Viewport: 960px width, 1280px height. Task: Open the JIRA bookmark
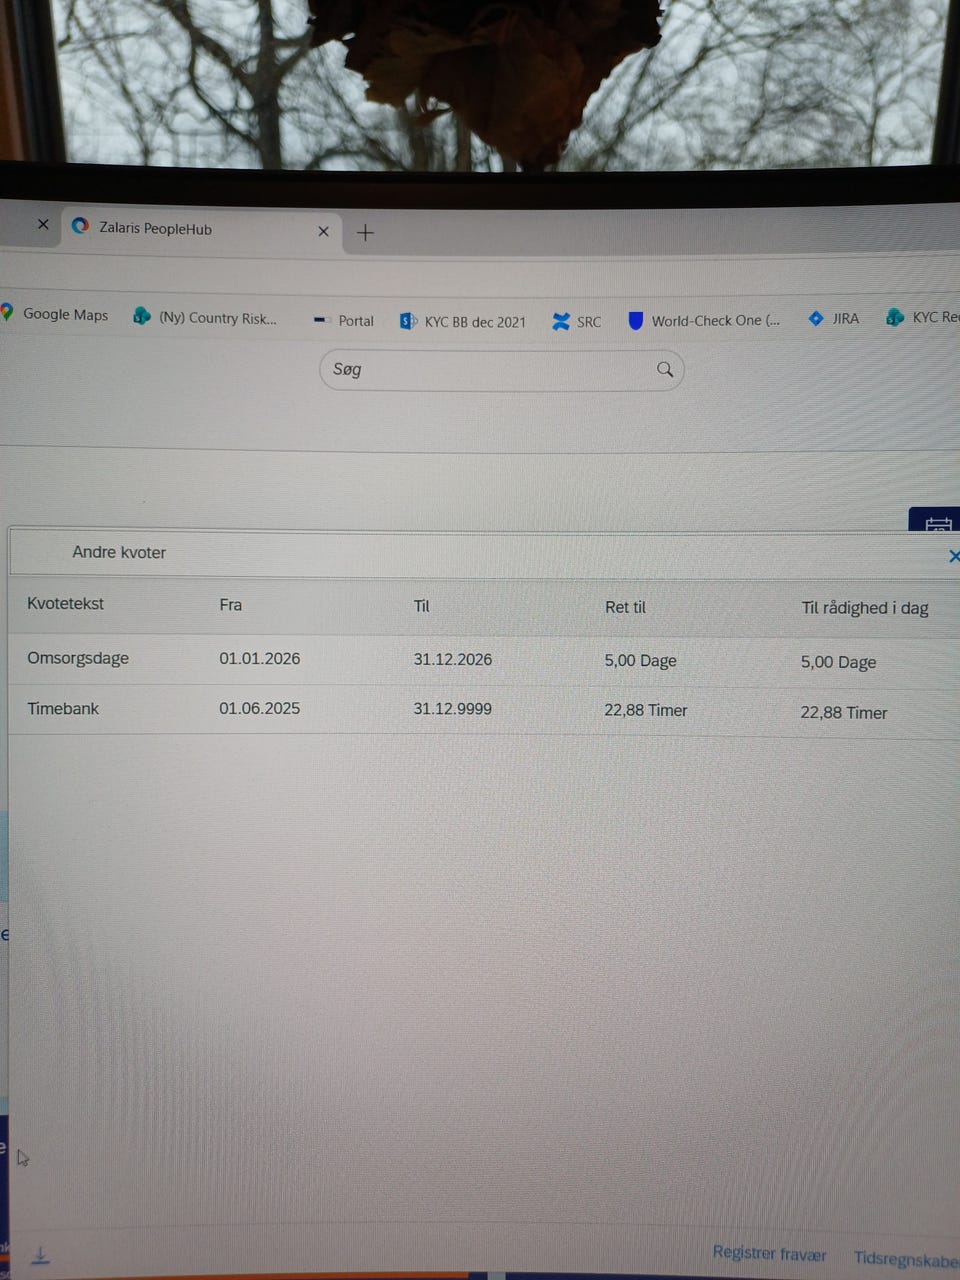click(833, 318)
